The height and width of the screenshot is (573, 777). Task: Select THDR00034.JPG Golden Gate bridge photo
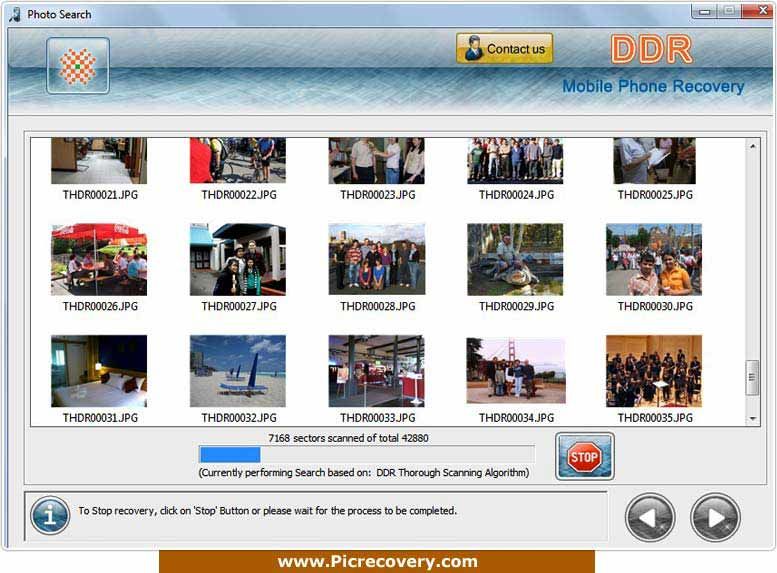(x=515, y=371)
